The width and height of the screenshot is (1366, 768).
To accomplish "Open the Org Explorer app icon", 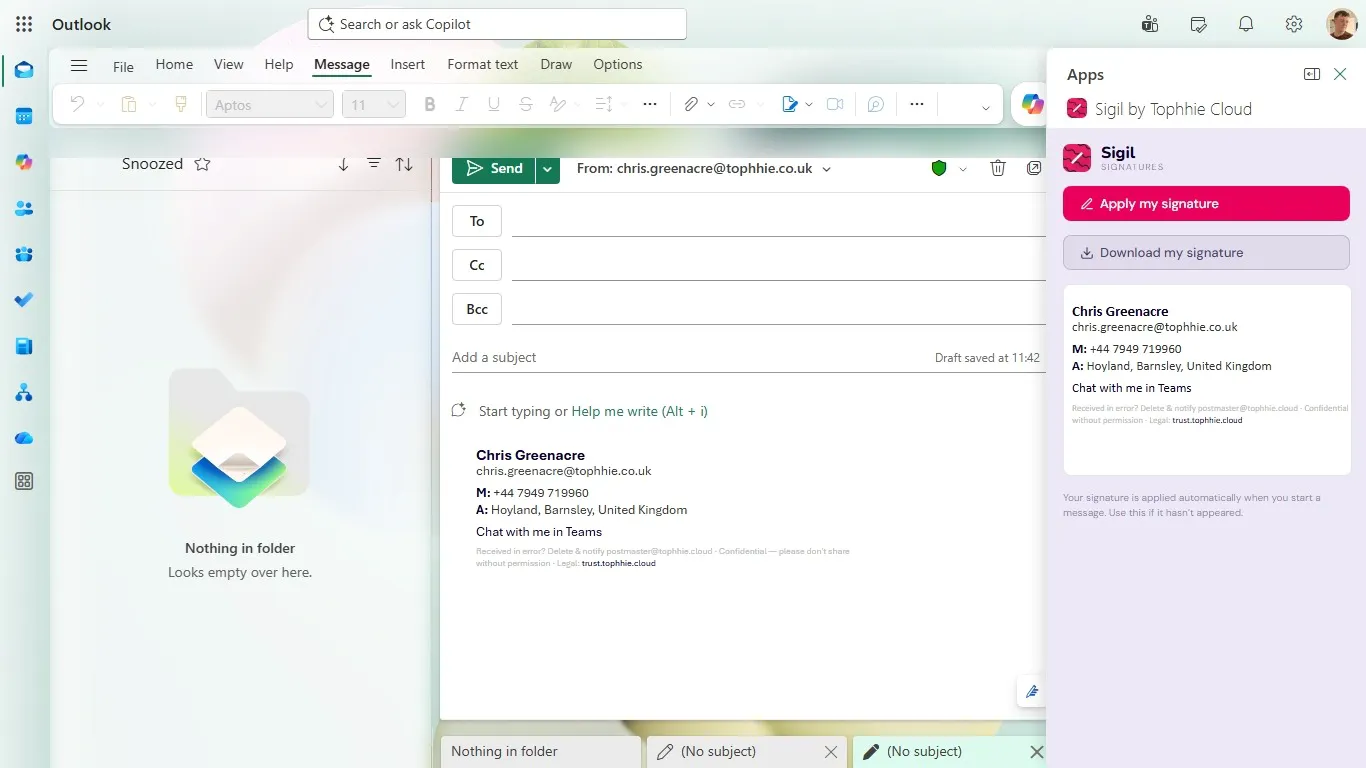I will [x=24, y=392].
